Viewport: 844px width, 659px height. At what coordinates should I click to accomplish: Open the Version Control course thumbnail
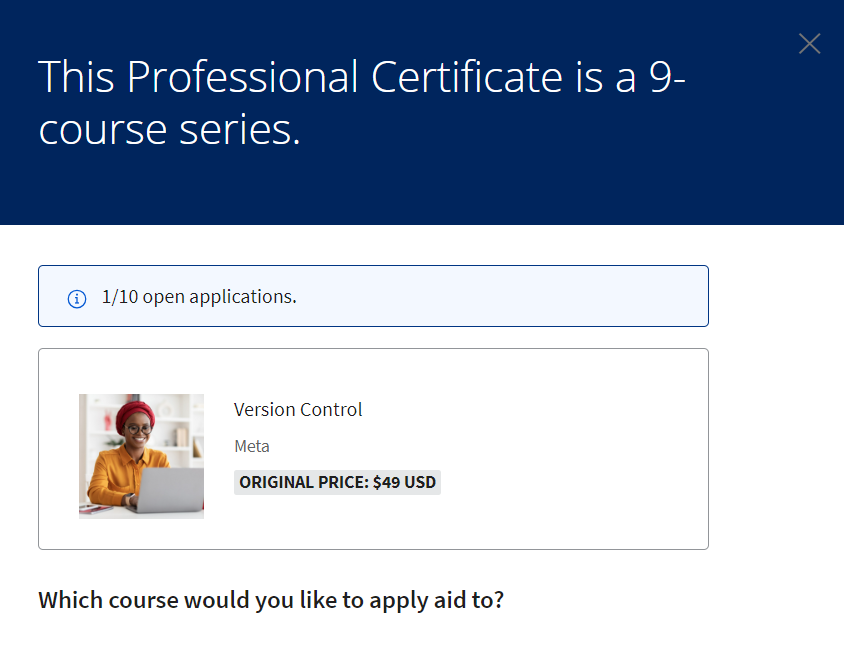[x=141, y=456]
